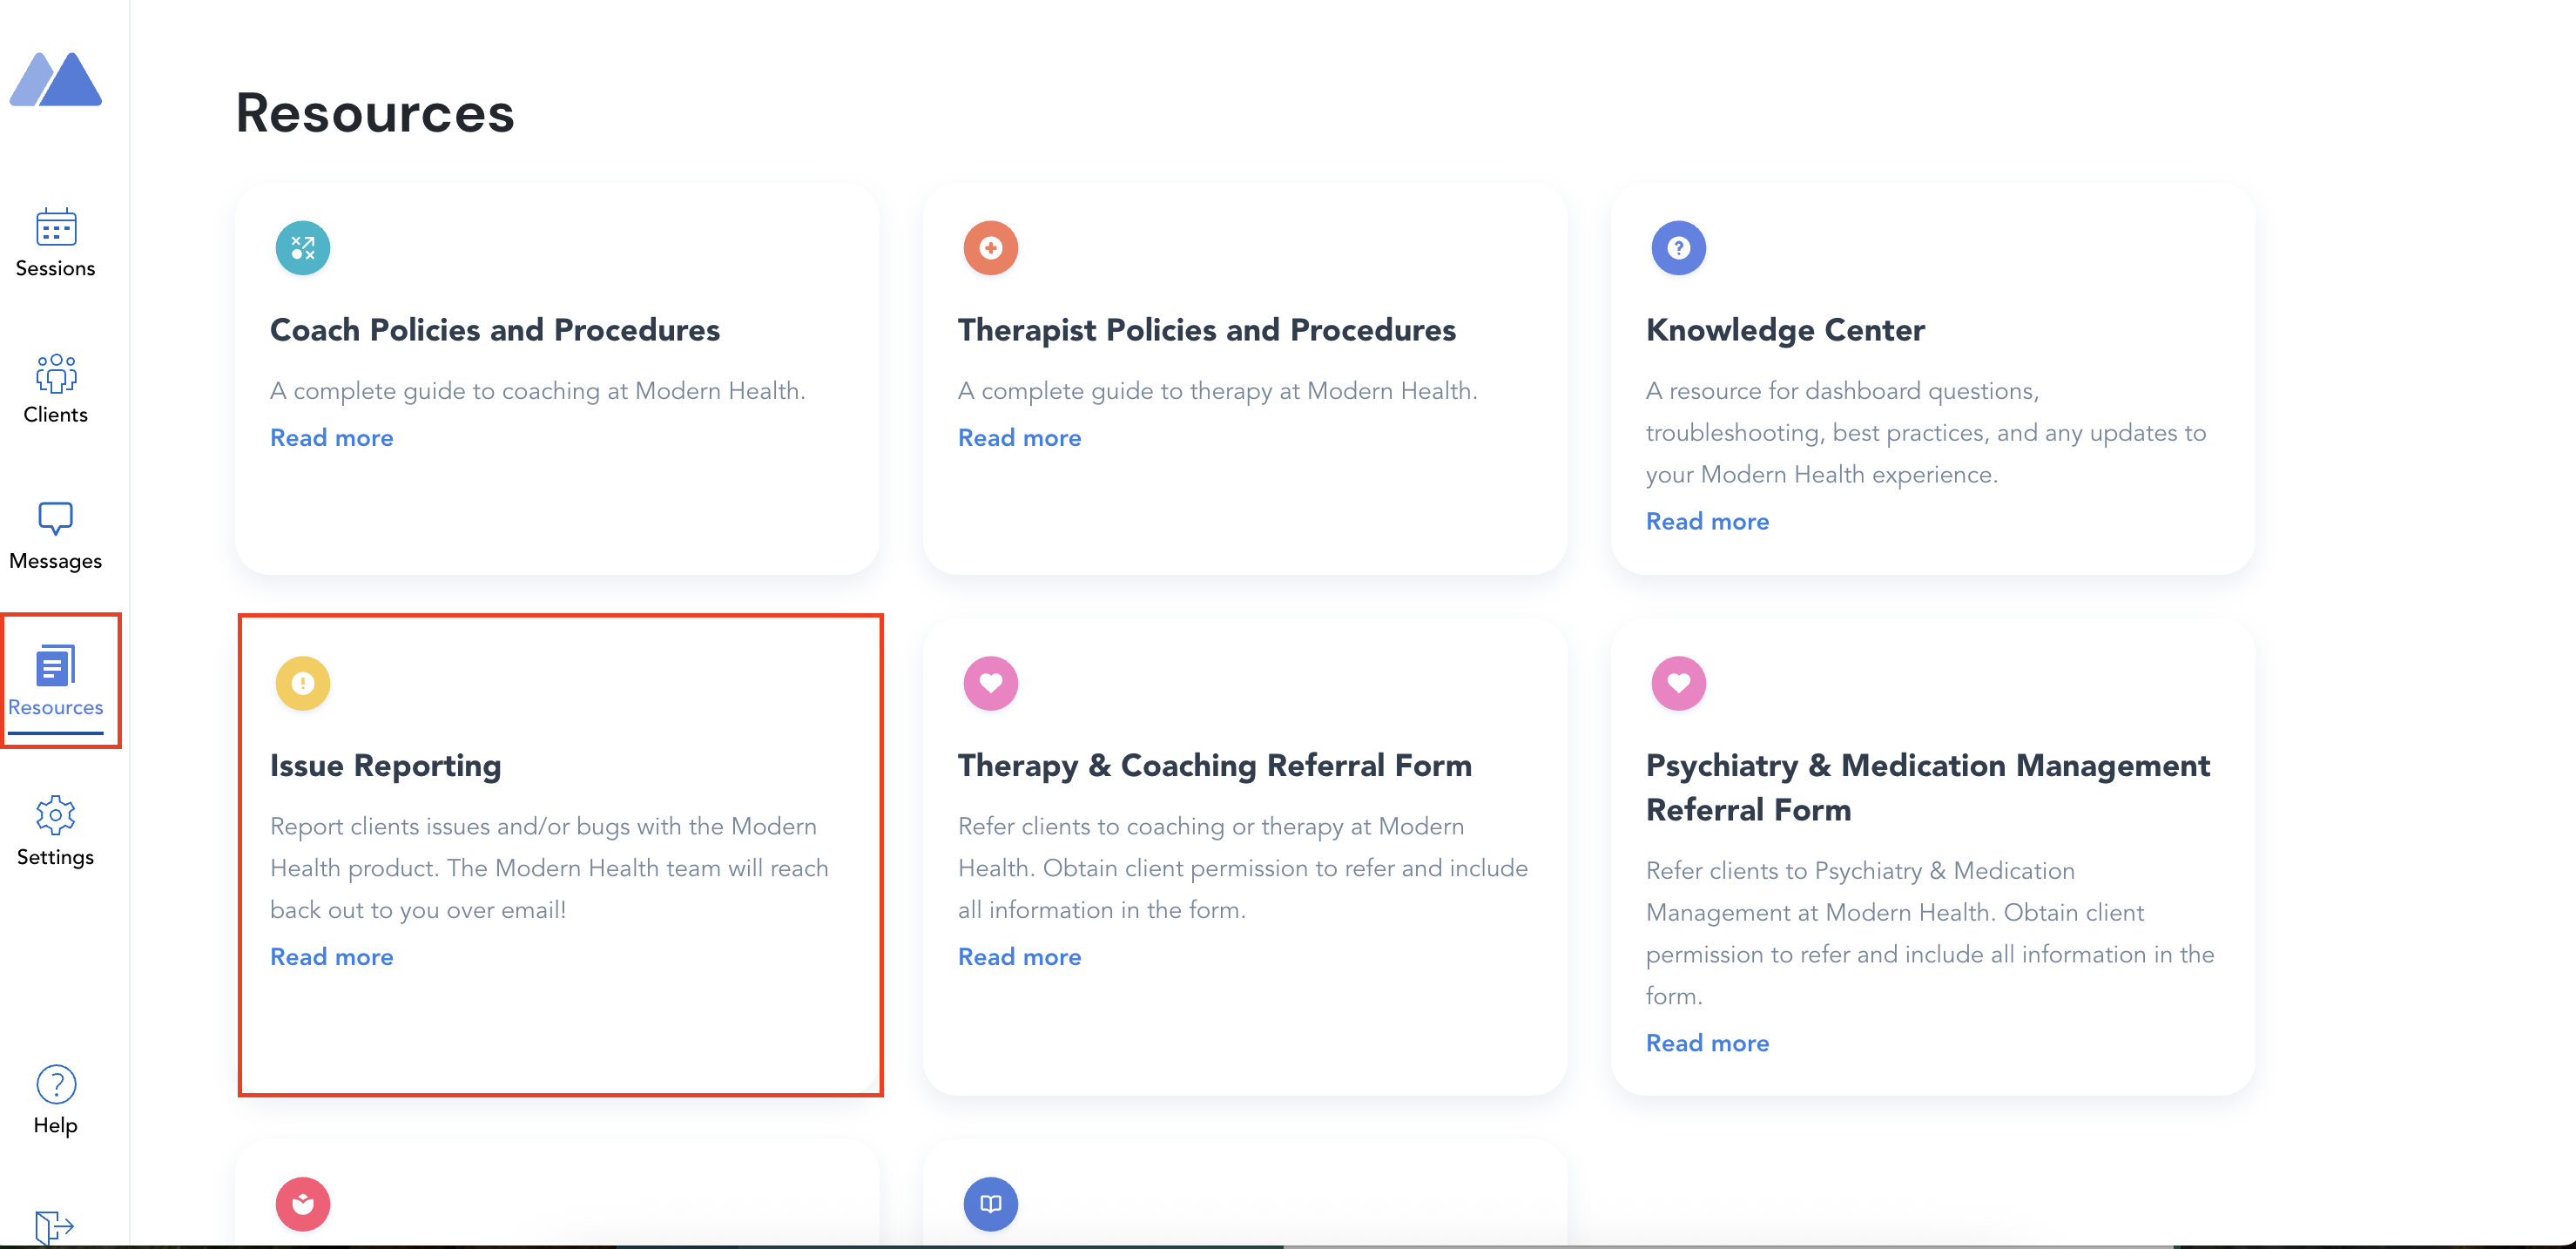Open Read more for Therapy & Coaching Referral
Screen dimensions: 2576x1249
pyautogui.click(x=1019, y=957)
